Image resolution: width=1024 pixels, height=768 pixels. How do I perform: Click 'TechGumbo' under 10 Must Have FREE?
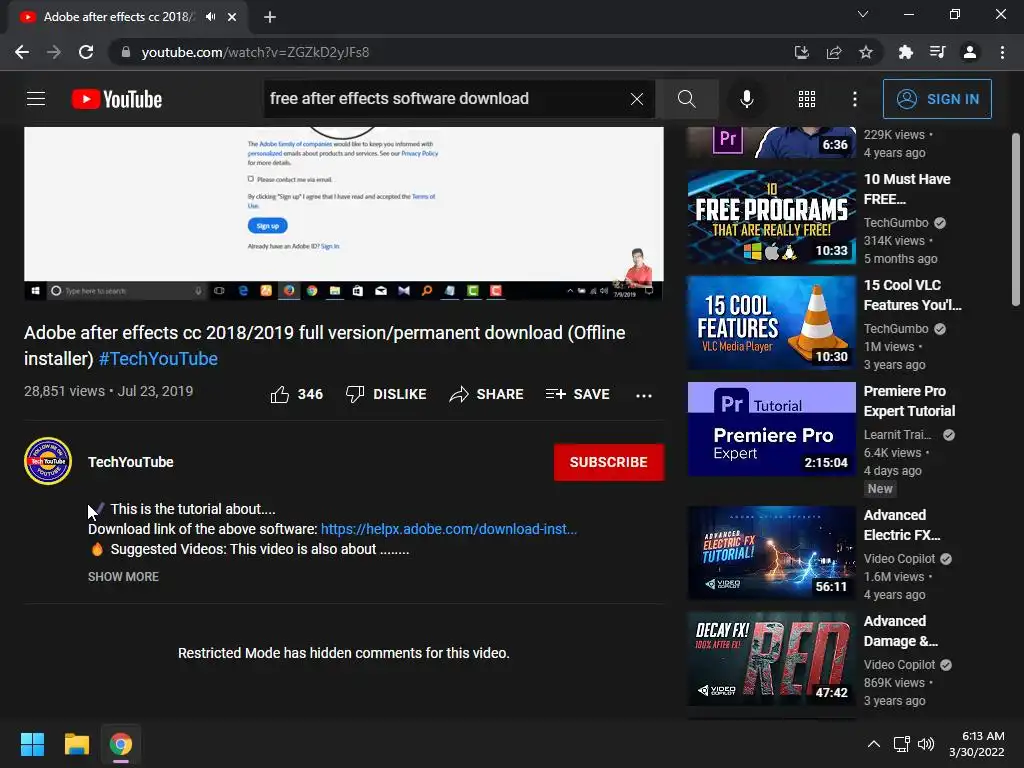(896, 223)
